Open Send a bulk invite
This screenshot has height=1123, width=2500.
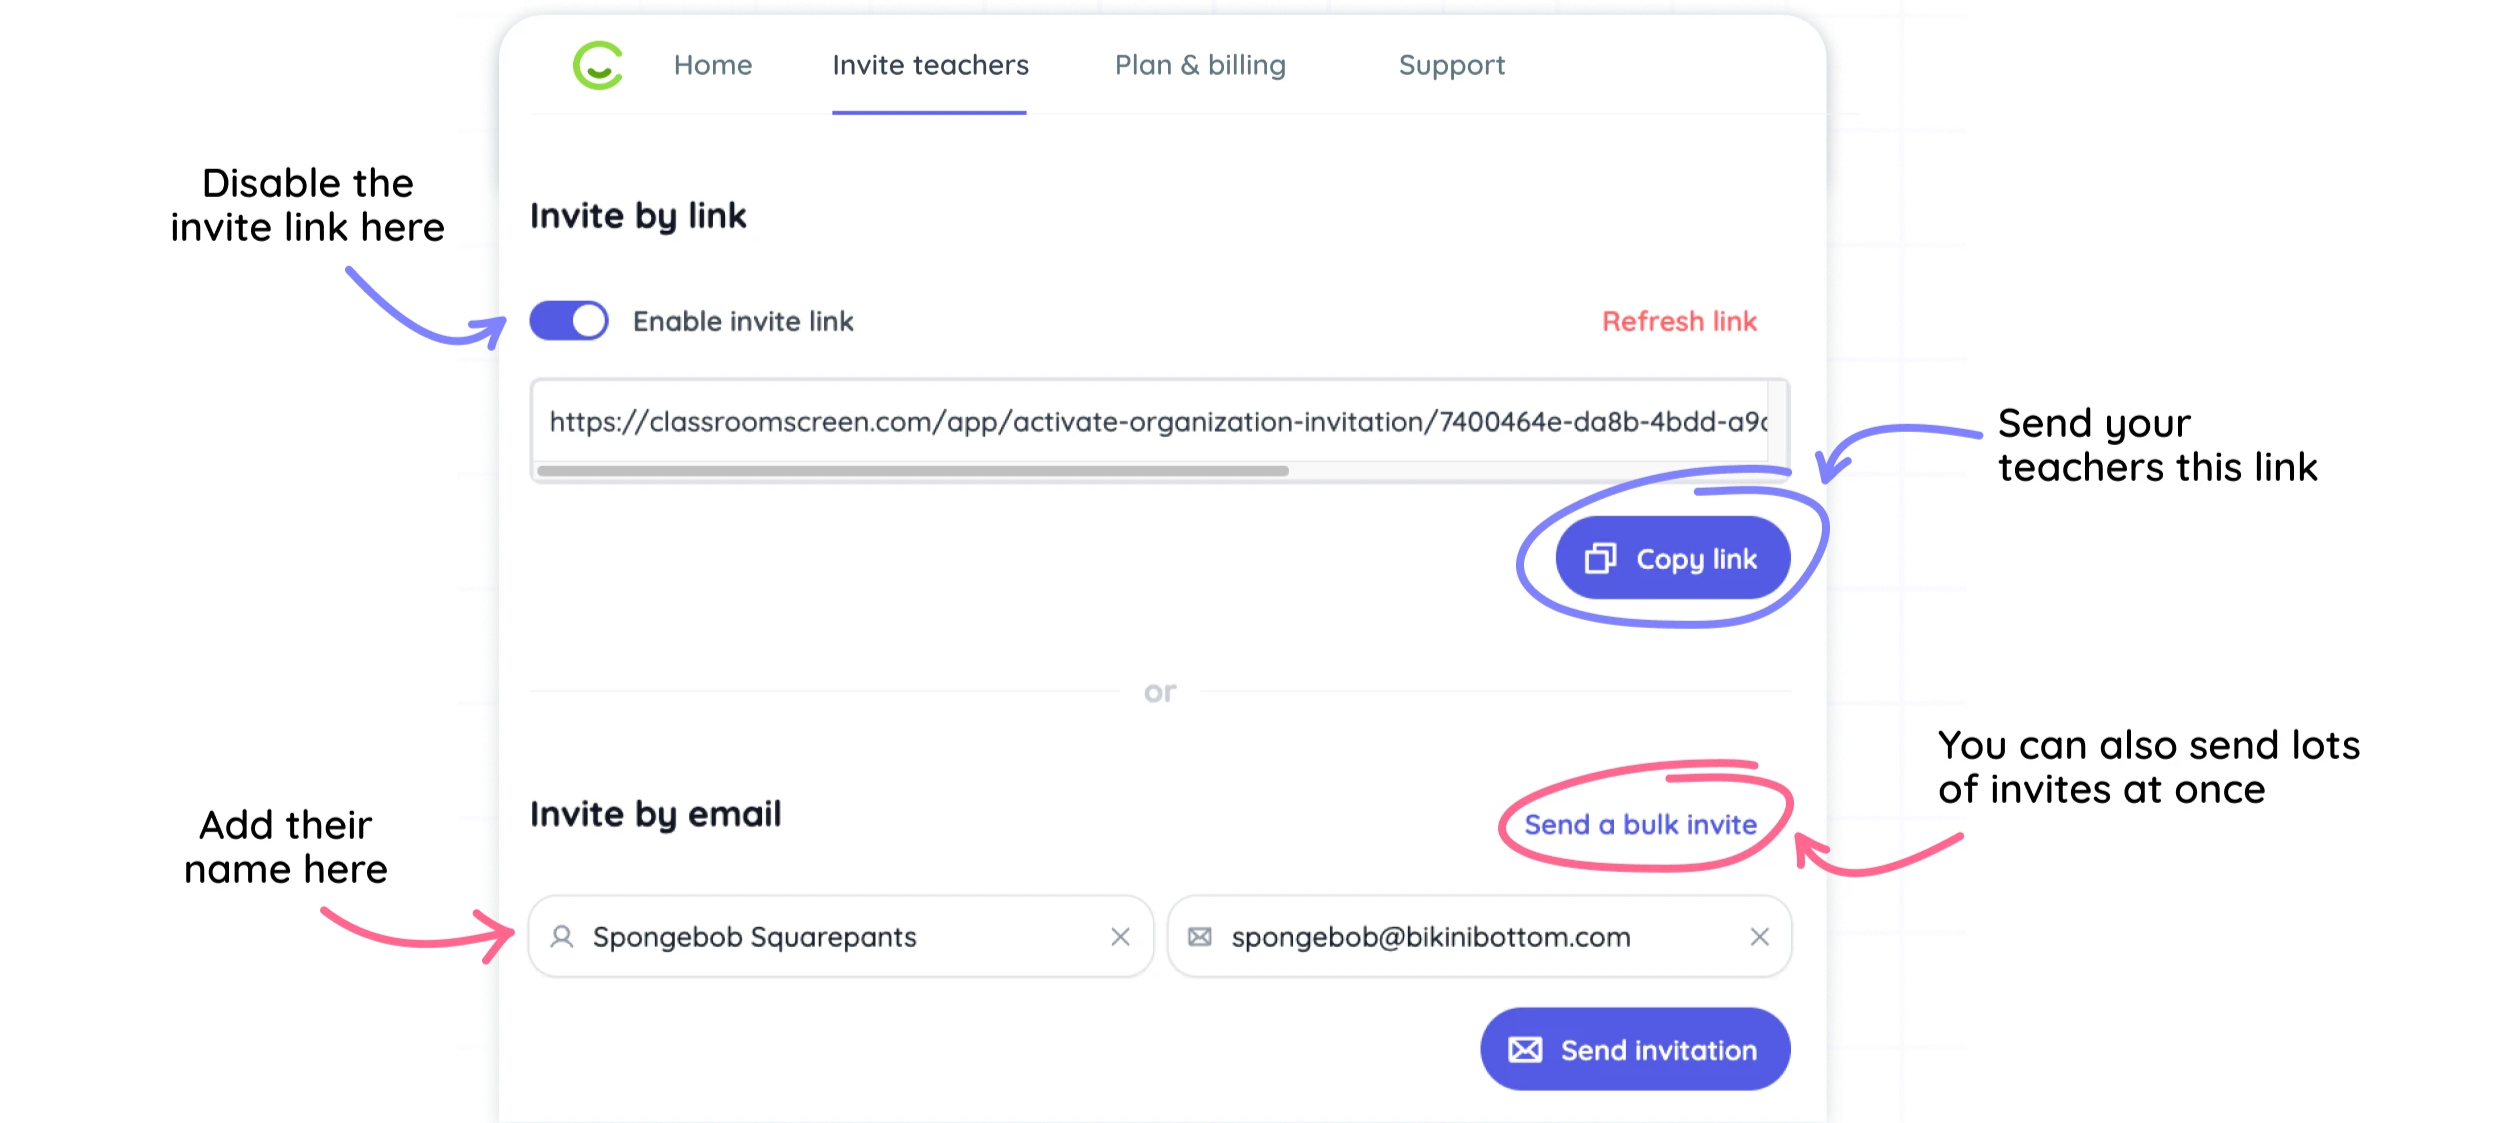tap(1640, 824)
